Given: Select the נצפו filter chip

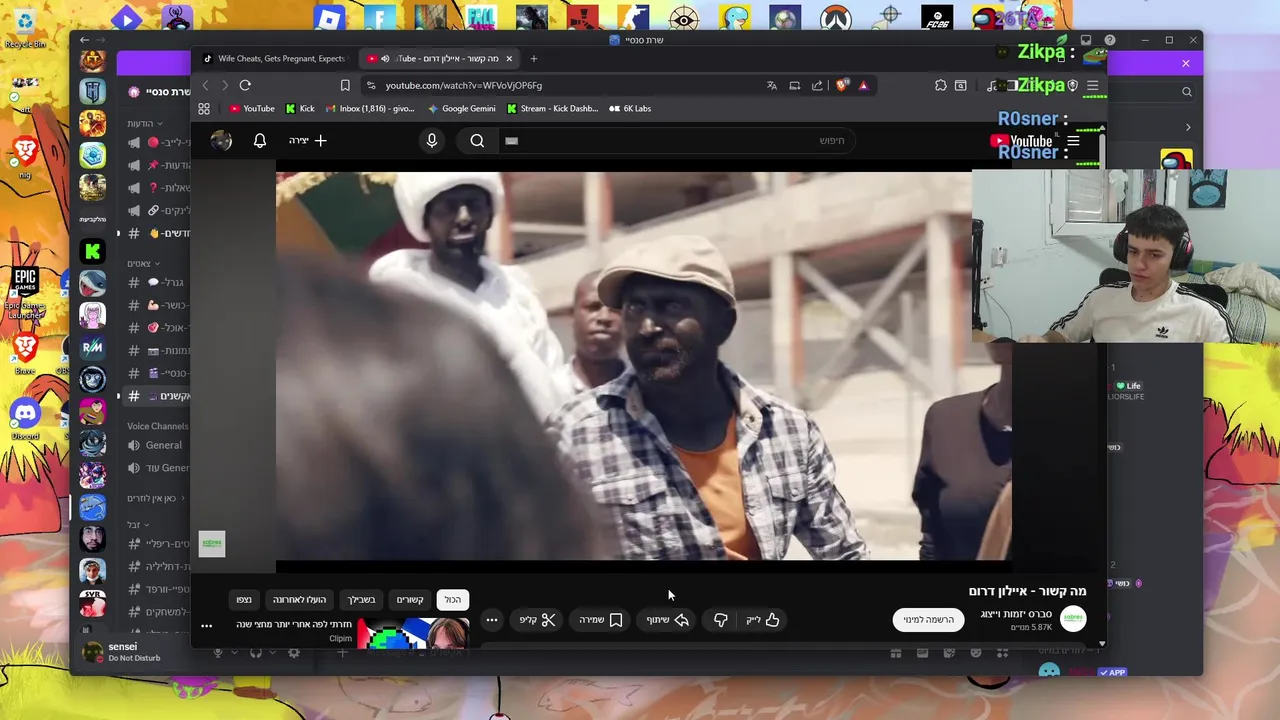Looking at the screenshot, I should point(244,599).
